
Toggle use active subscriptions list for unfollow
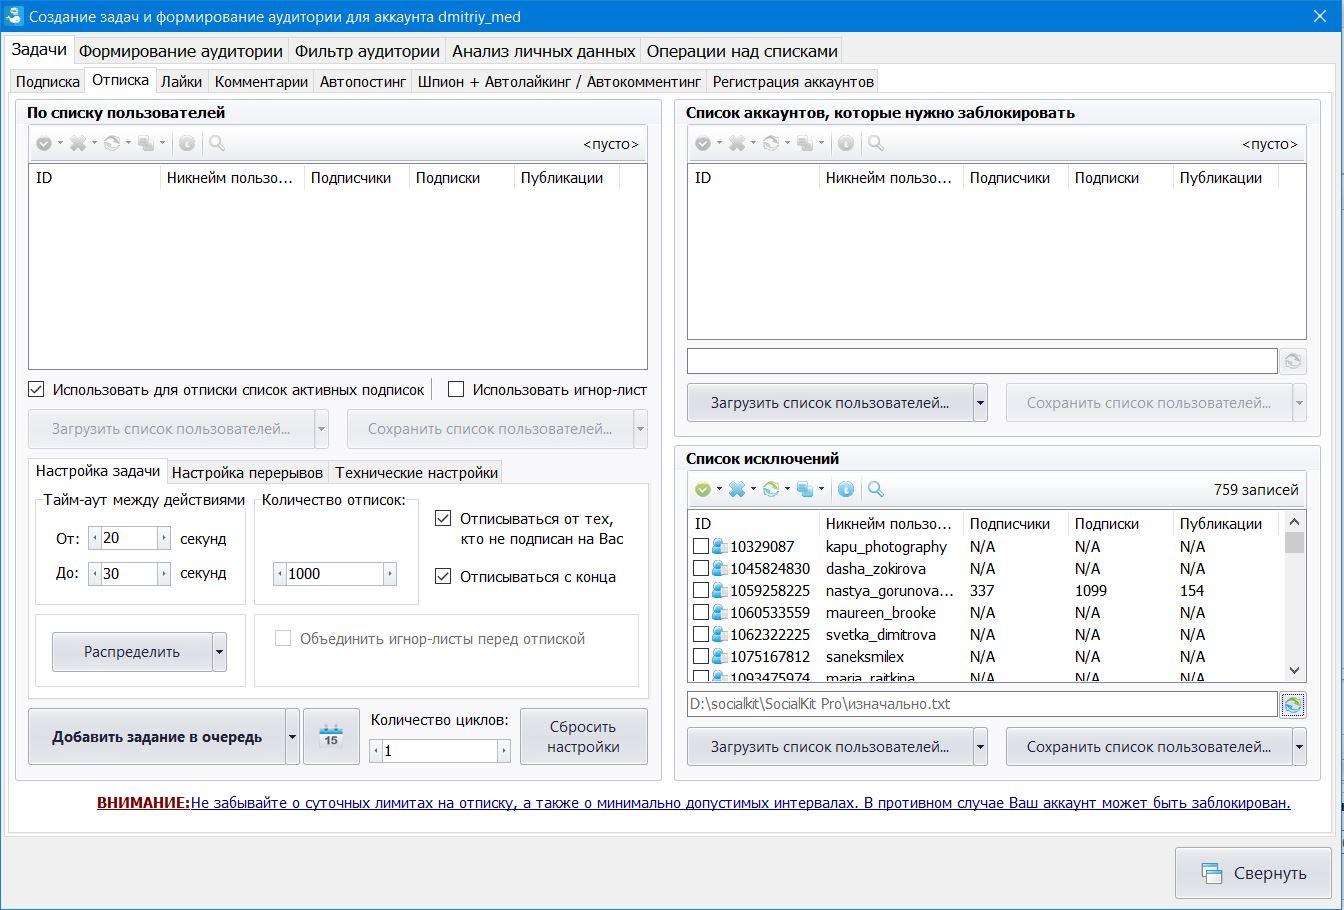36,389
